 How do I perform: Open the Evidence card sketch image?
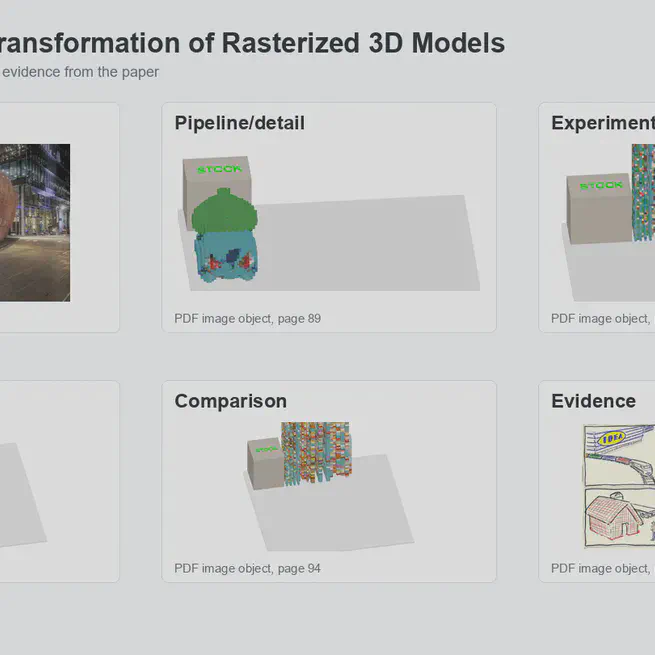point(619,486)
